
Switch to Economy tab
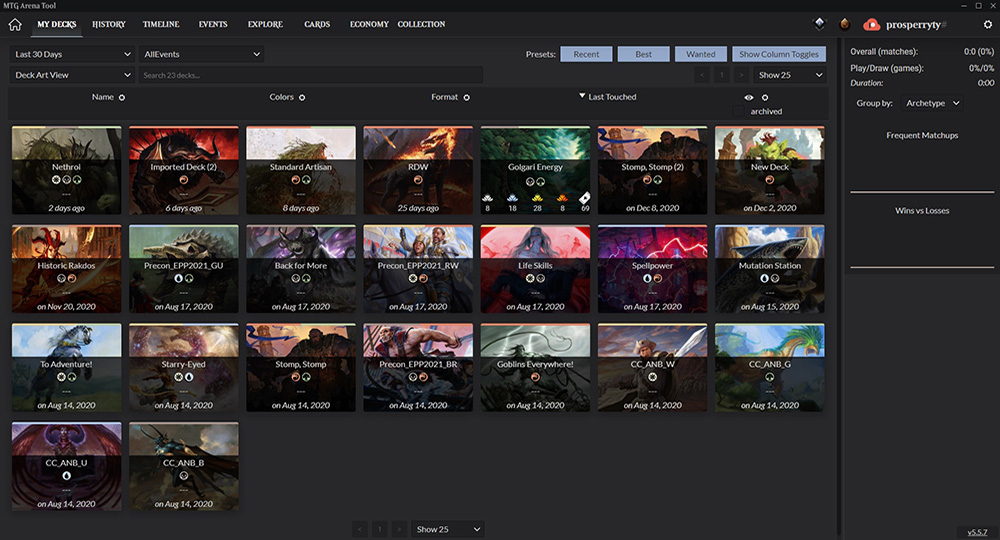(369, 24)
